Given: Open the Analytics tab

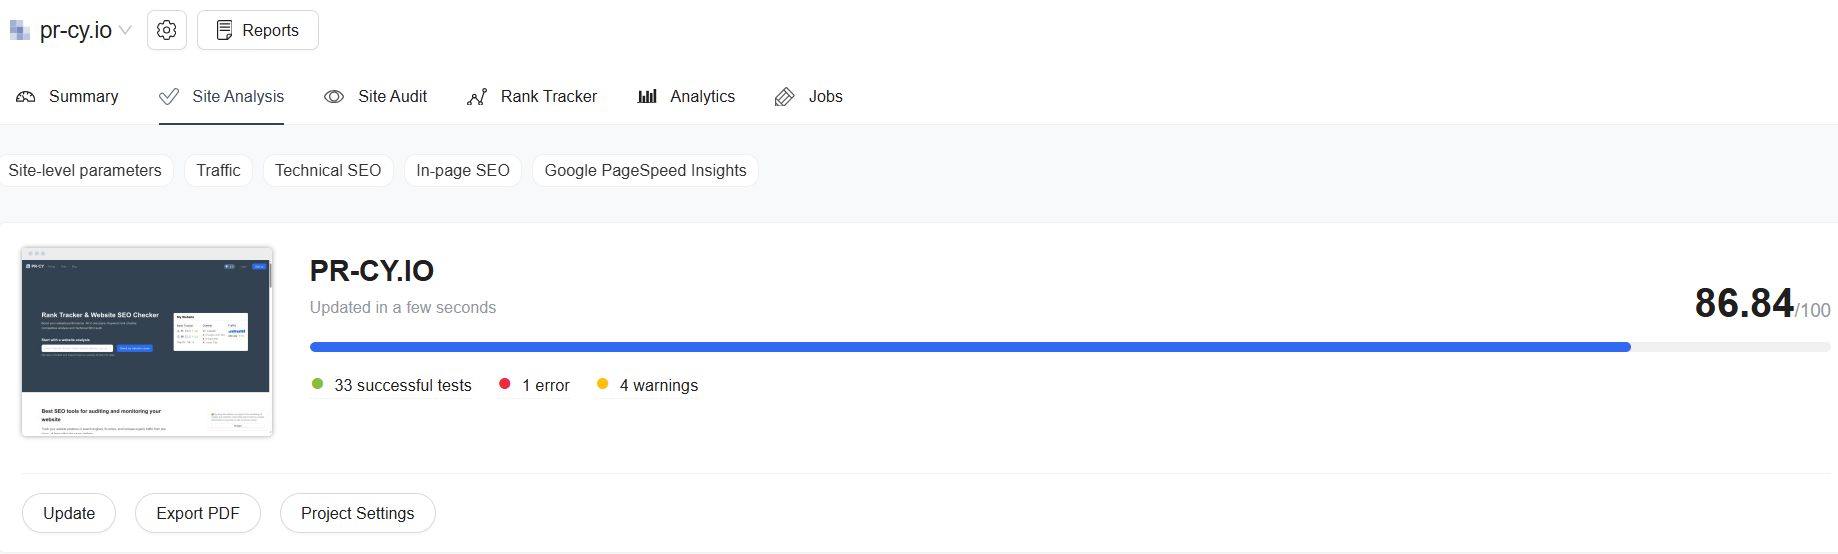Looking at the screenshot, I should (x=702, y=97).
